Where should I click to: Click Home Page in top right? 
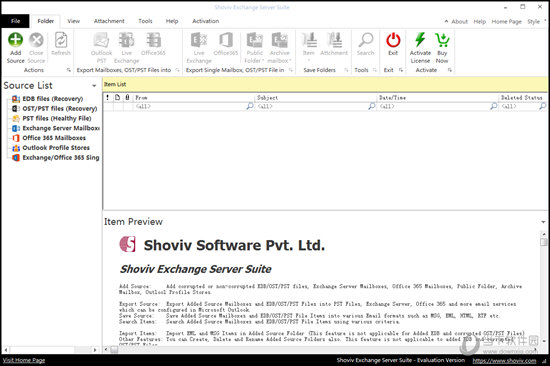[x=507, y=21]
